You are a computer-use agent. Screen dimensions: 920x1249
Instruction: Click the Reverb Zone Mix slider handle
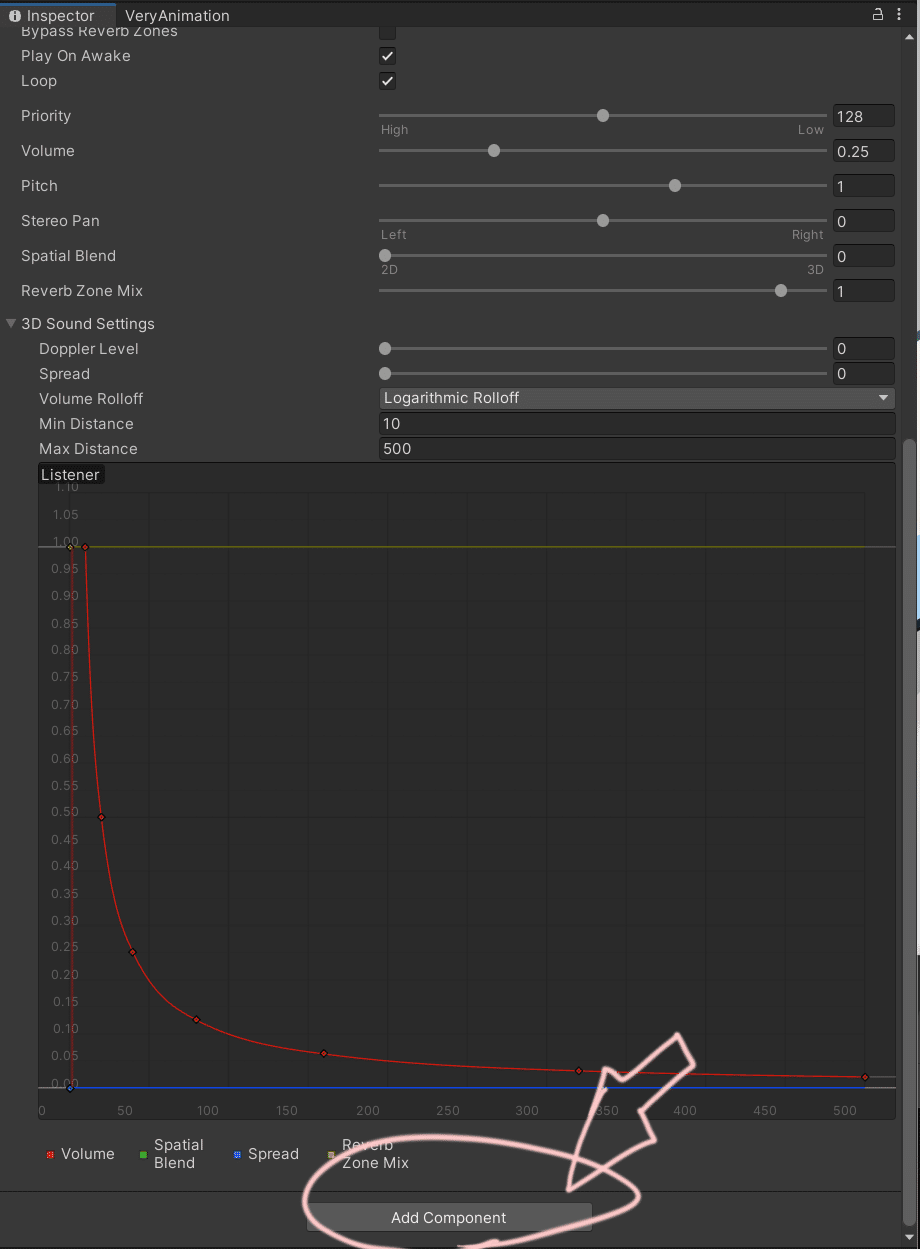click(x=781, y=291)
